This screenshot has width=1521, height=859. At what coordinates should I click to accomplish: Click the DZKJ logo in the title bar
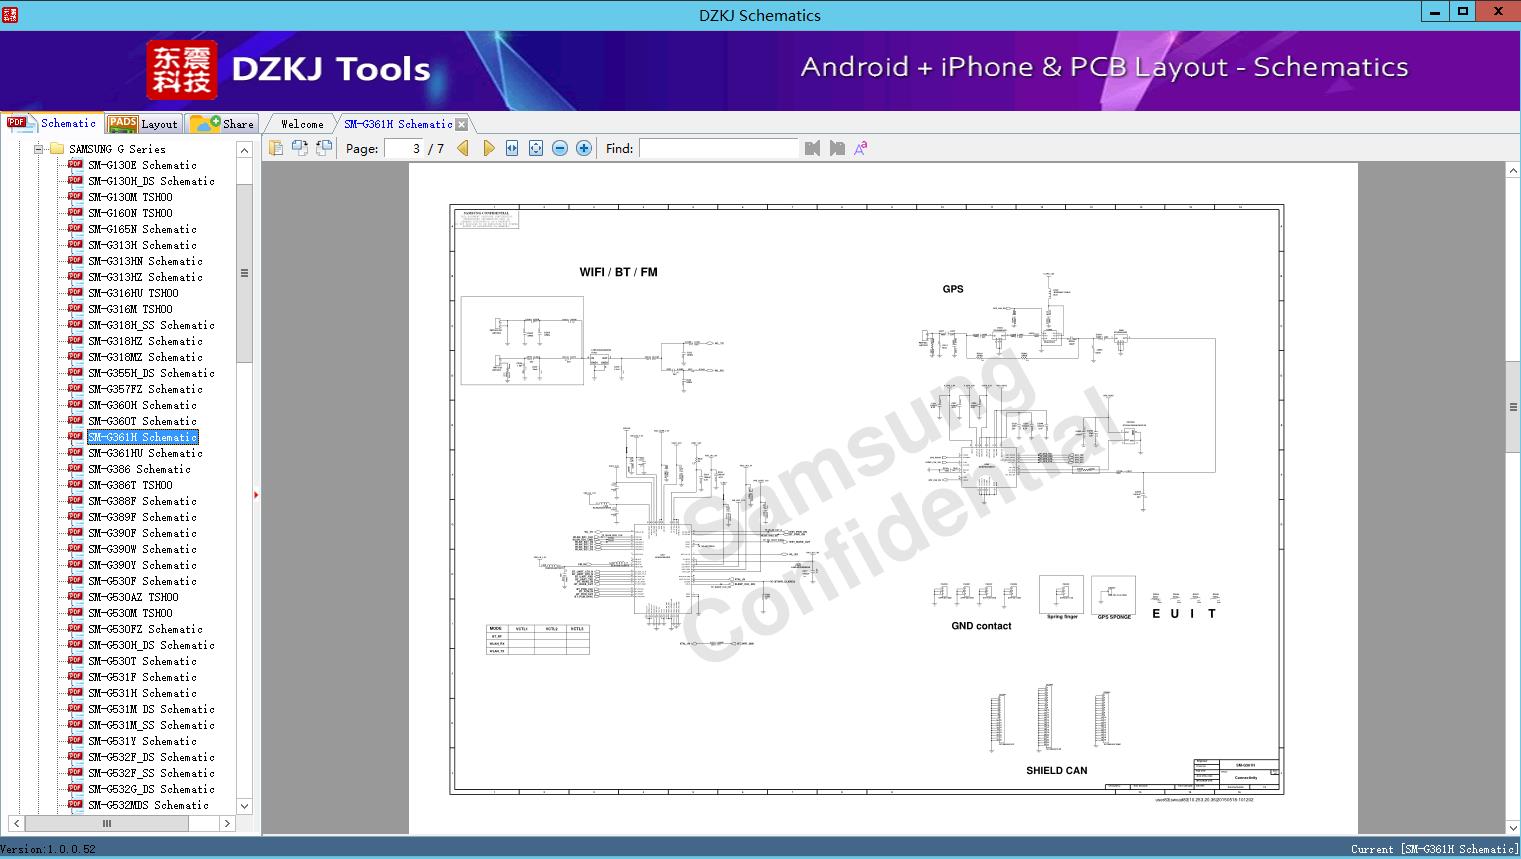click(x=11, y=14)
